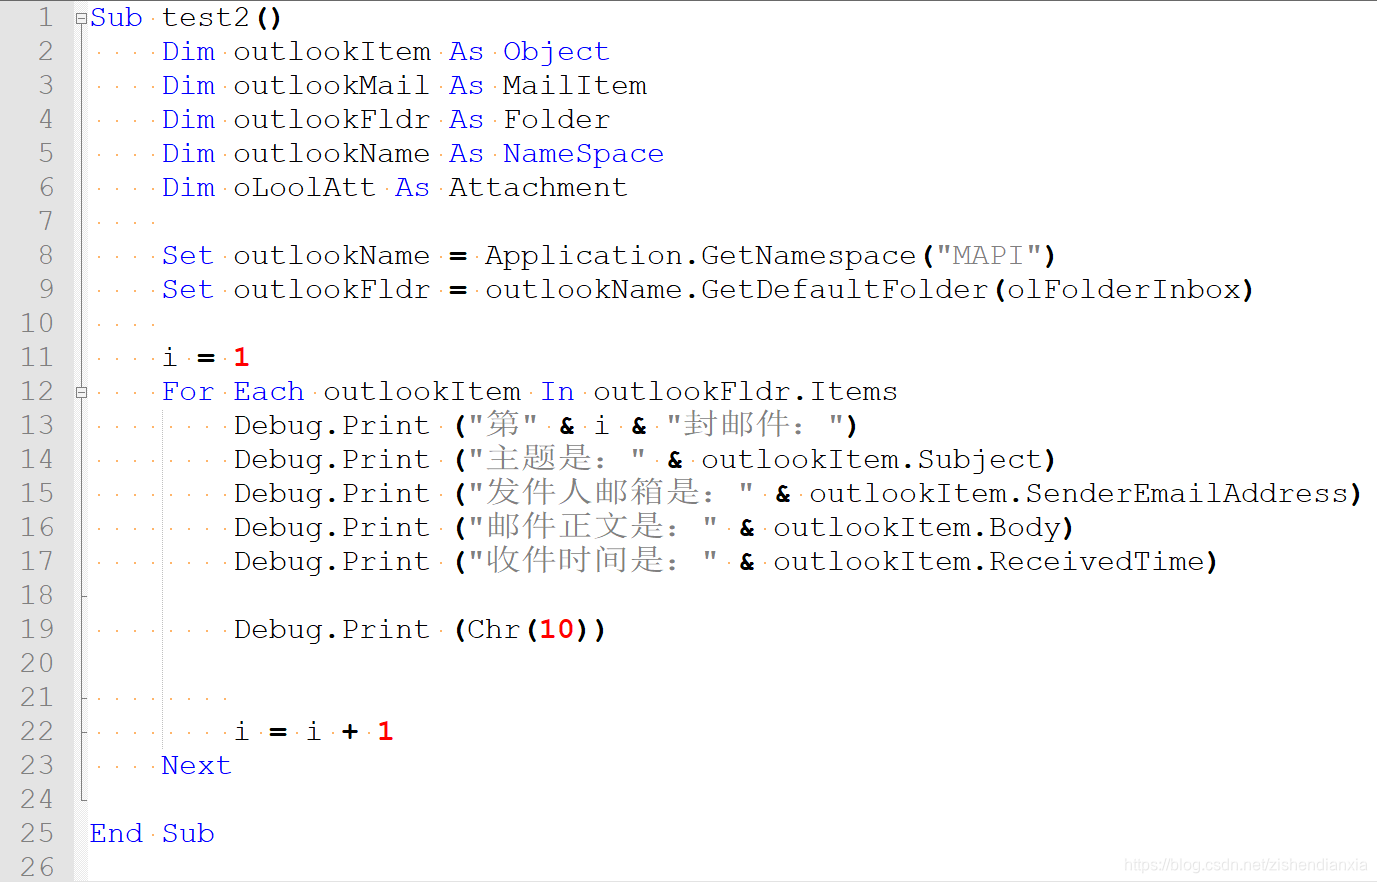
Task: Click the "邮件正文是：" string
Action: click(593, 527)
